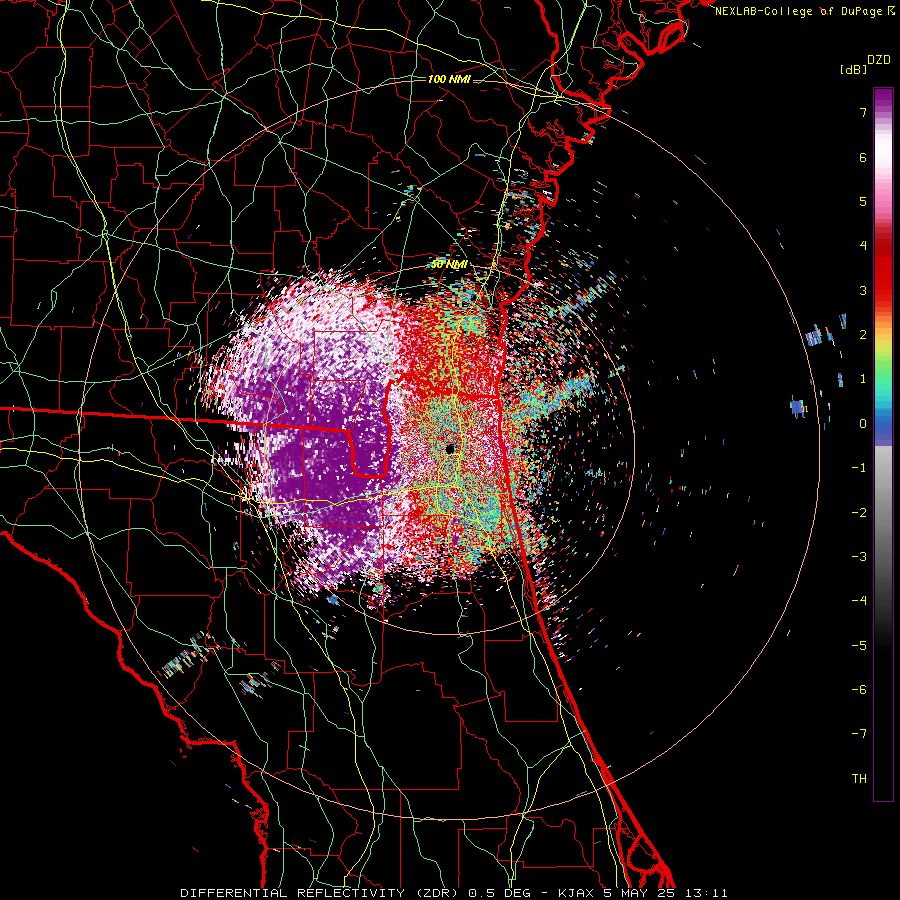Click the '1' value on the color scale
900x900 pixels.
coord(863,379)
